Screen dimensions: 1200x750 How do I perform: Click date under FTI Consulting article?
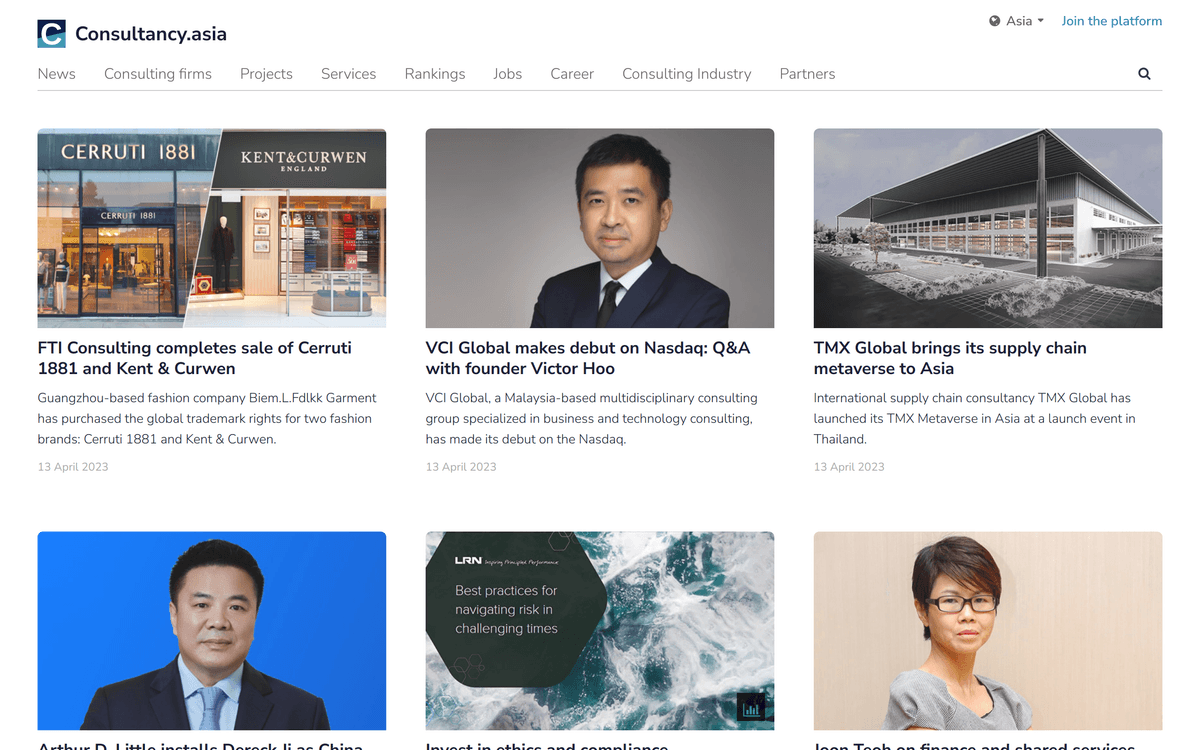click(x=73, y=467)
